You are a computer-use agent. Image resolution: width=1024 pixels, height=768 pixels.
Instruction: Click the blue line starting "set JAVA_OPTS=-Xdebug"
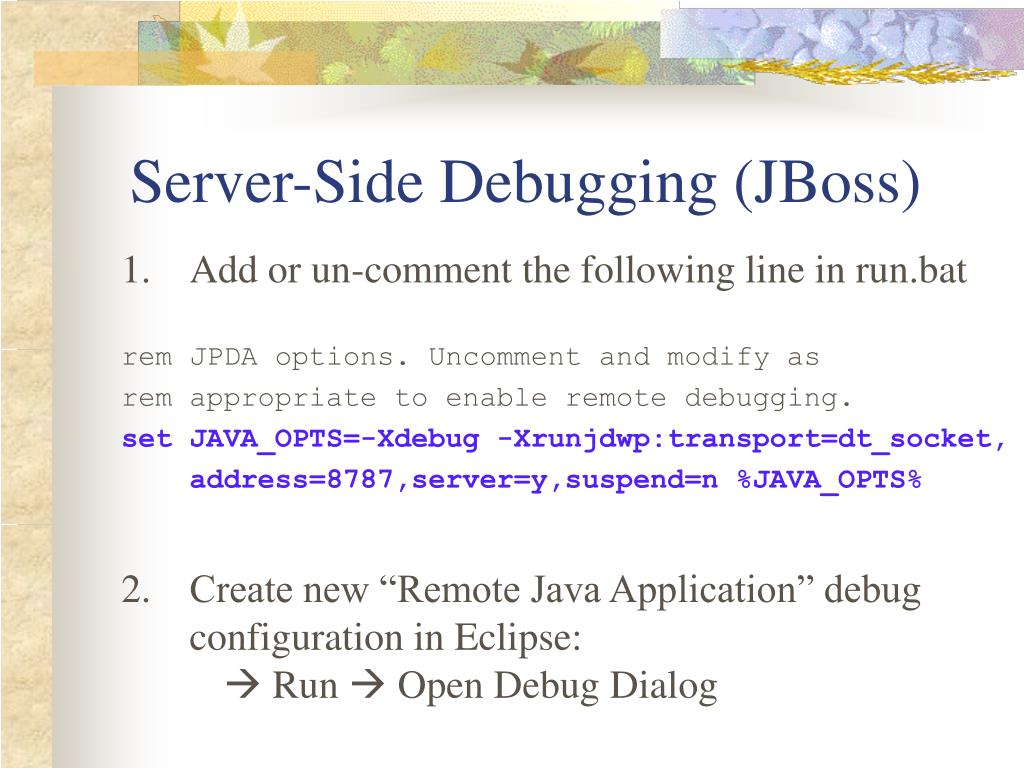564,440
